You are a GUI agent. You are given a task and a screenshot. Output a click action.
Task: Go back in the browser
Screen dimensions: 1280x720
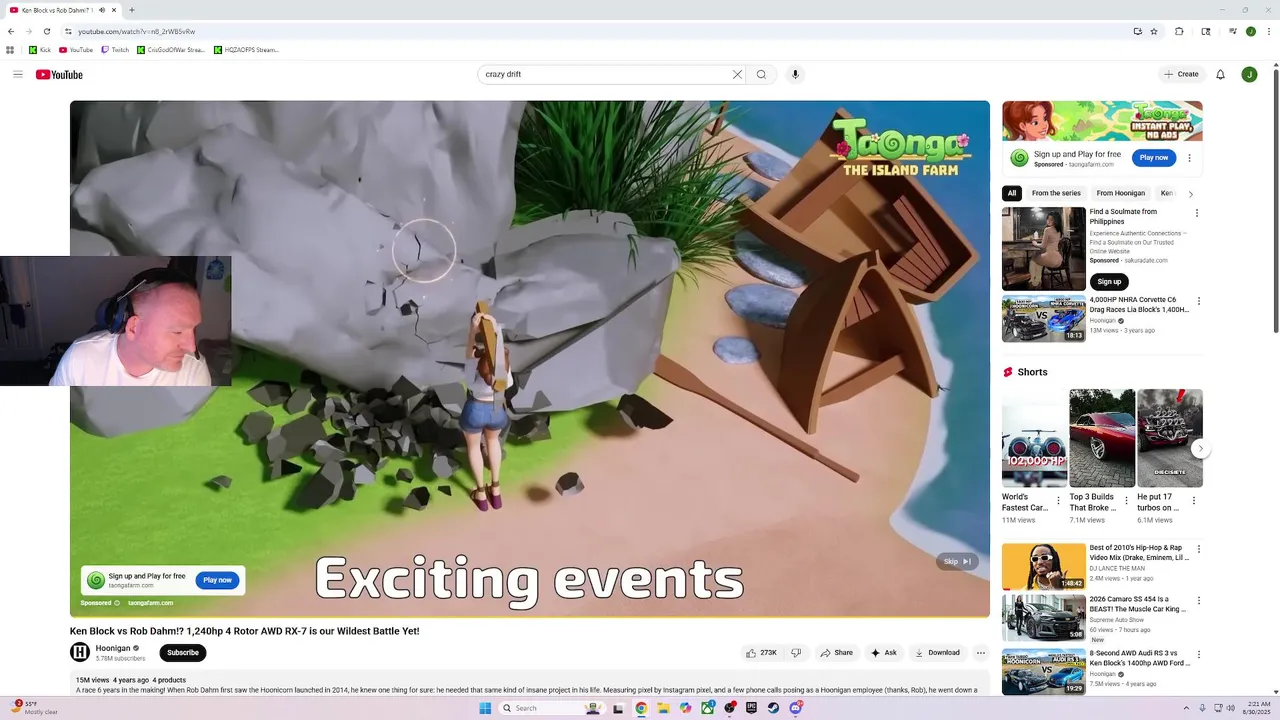[11, 31]
